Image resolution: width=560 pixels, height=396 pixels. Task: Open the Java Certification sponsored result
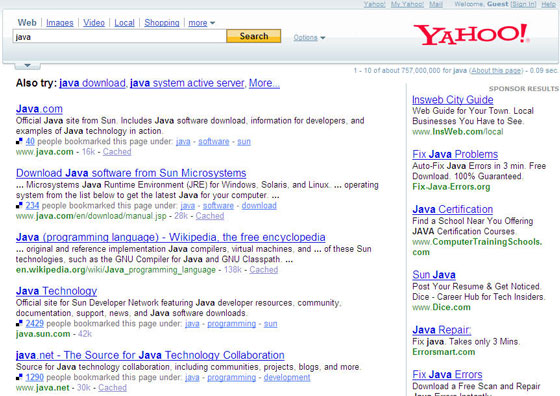[x=452, y=209]
